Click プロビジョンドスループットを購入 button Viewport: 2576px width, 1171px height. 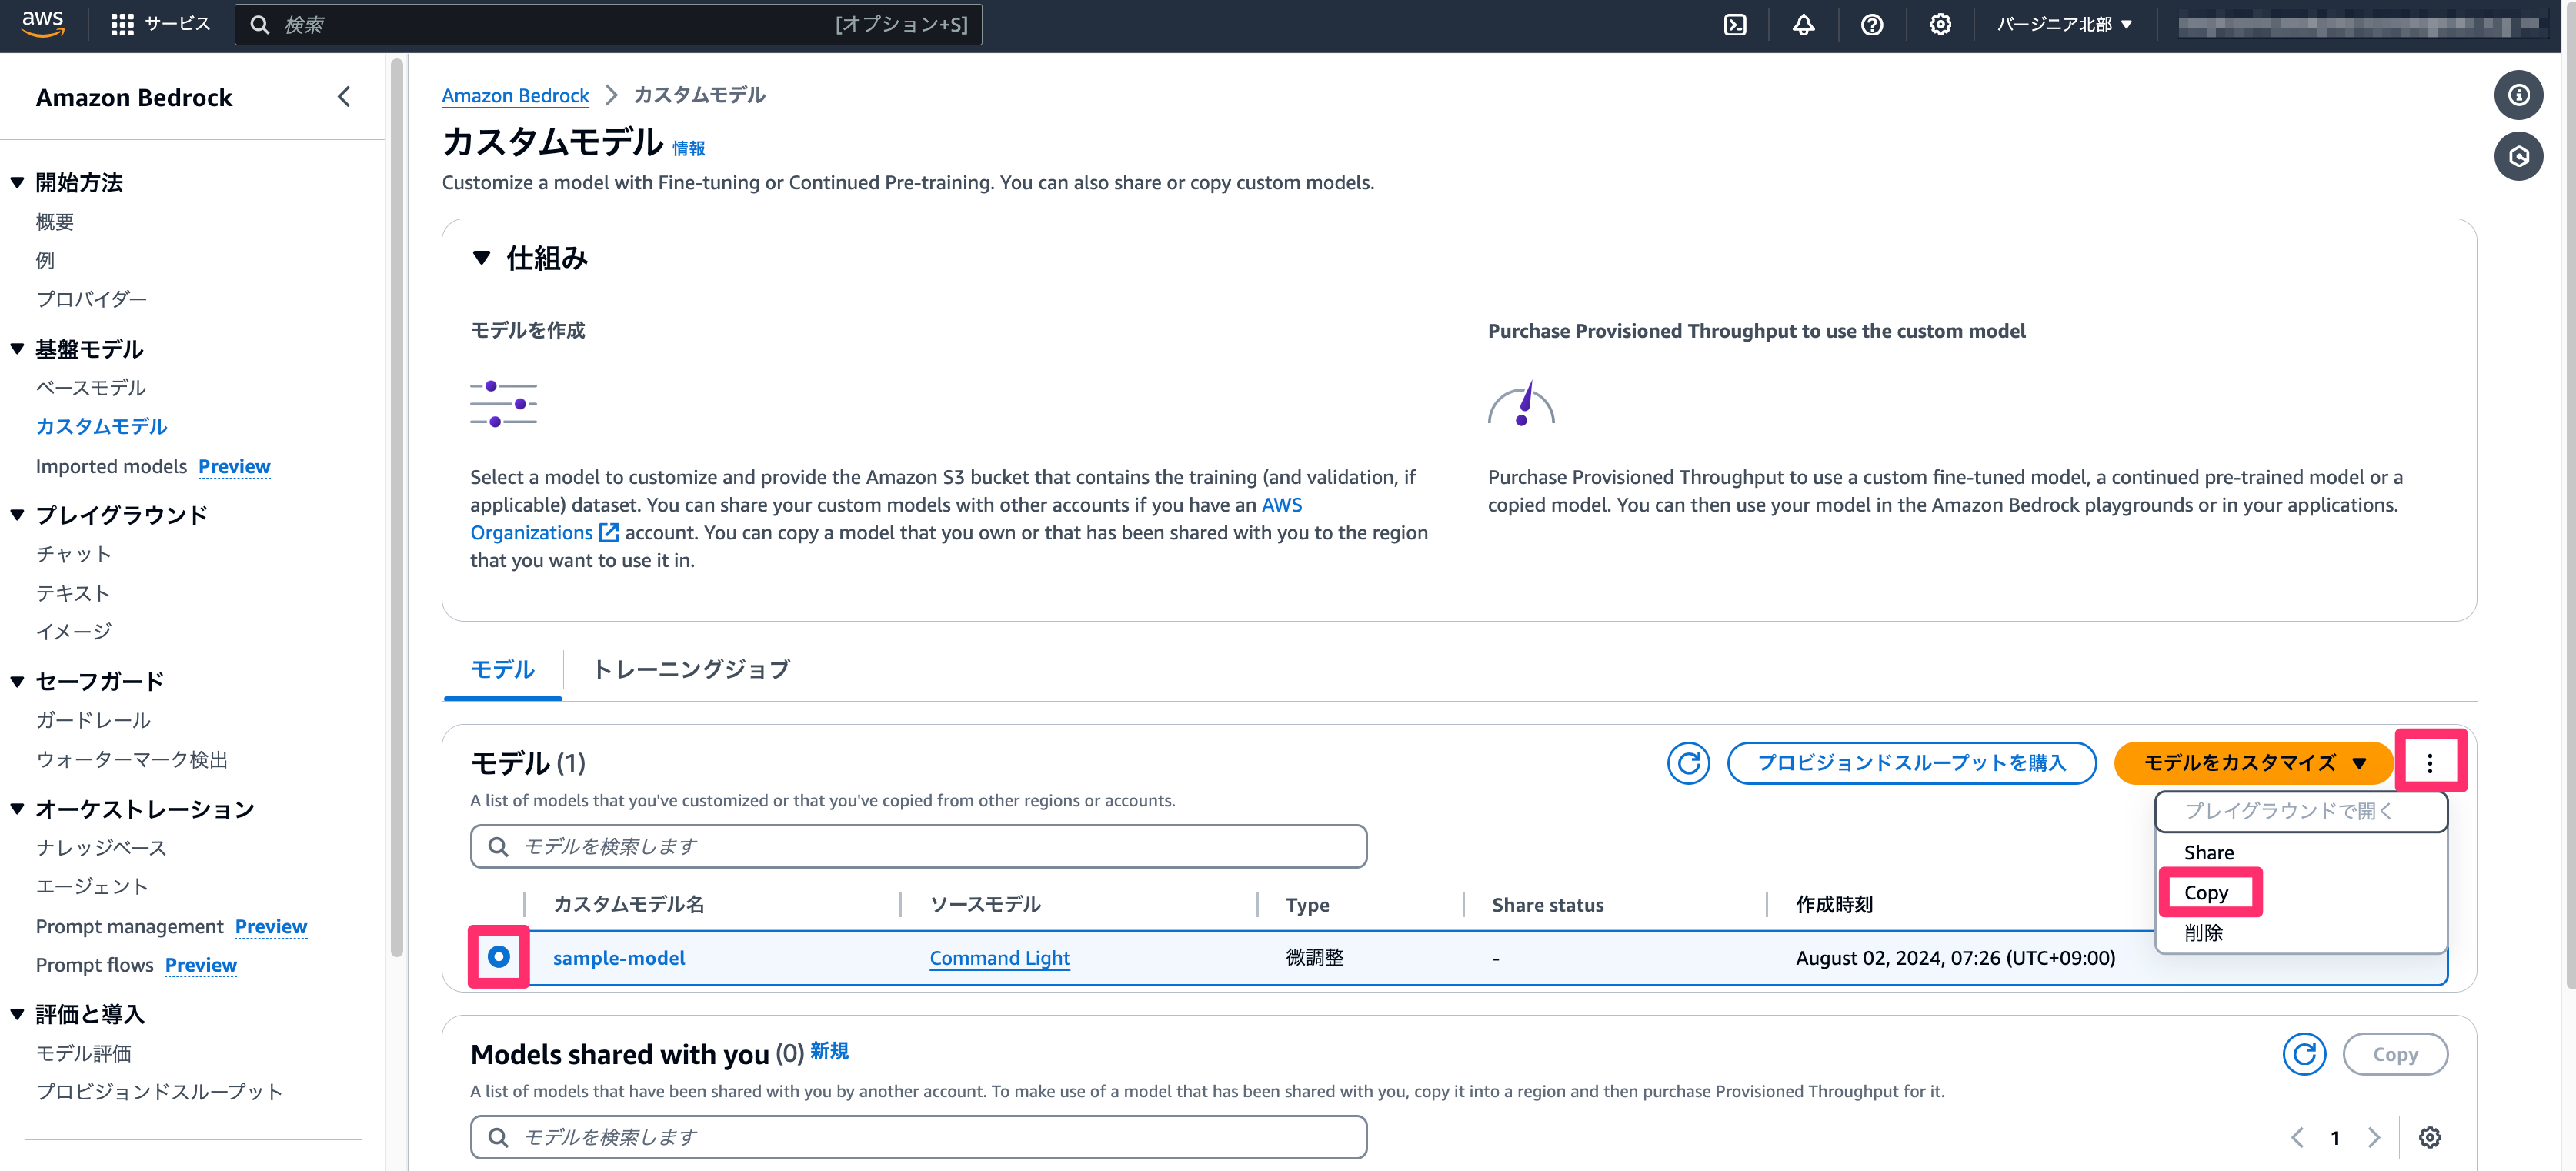(1911, 763)
